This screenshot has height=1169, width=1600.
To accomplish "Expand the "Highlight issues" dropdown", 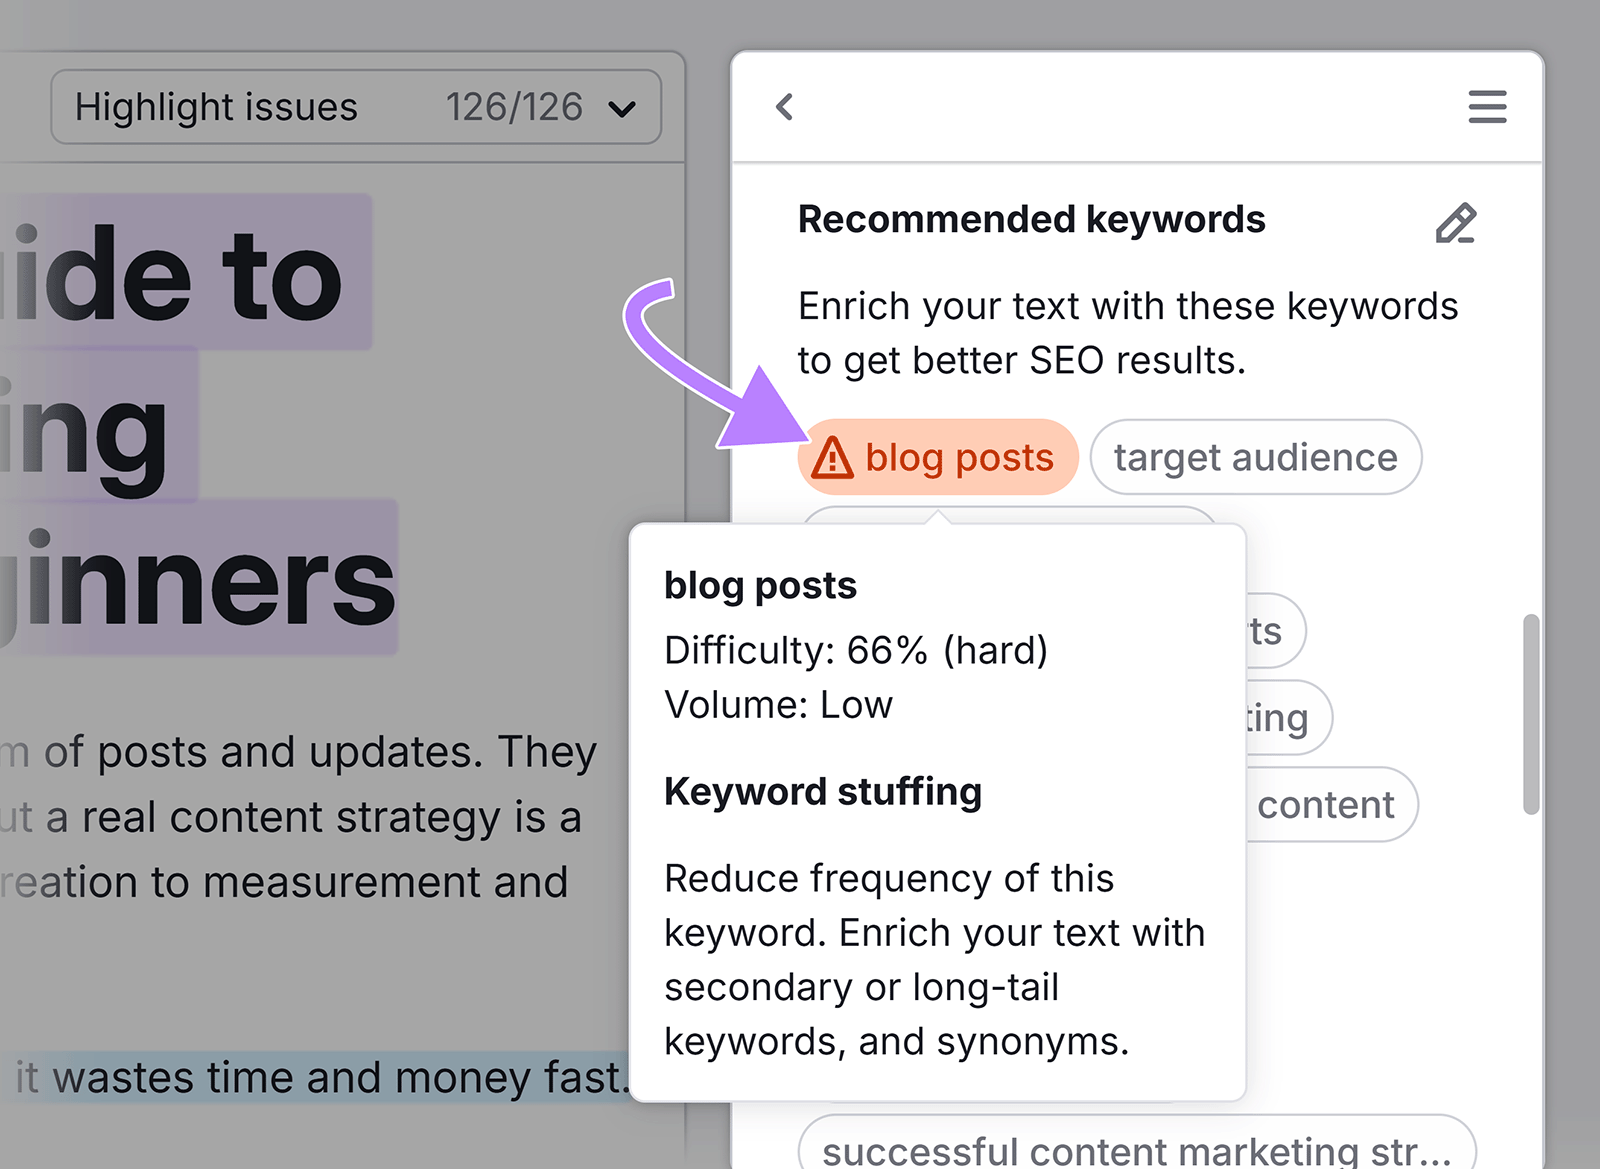I will (218, 107).
